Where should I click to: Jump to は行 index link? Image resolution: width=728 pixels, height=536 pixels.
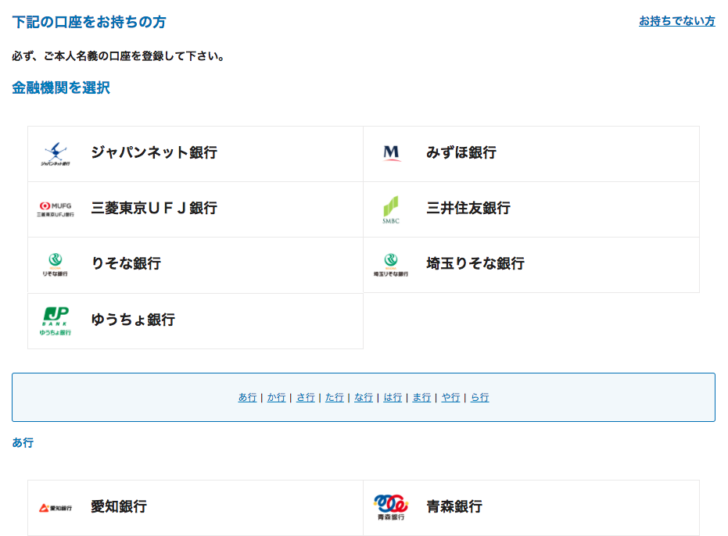click(x=392, y=398)
